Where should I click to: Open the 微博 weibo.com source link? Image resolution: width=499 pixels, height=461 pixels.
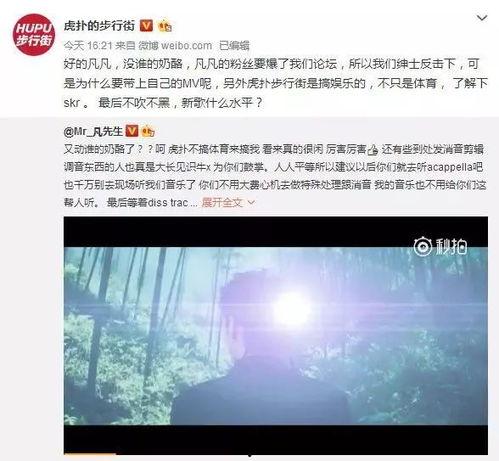(175, 45)
